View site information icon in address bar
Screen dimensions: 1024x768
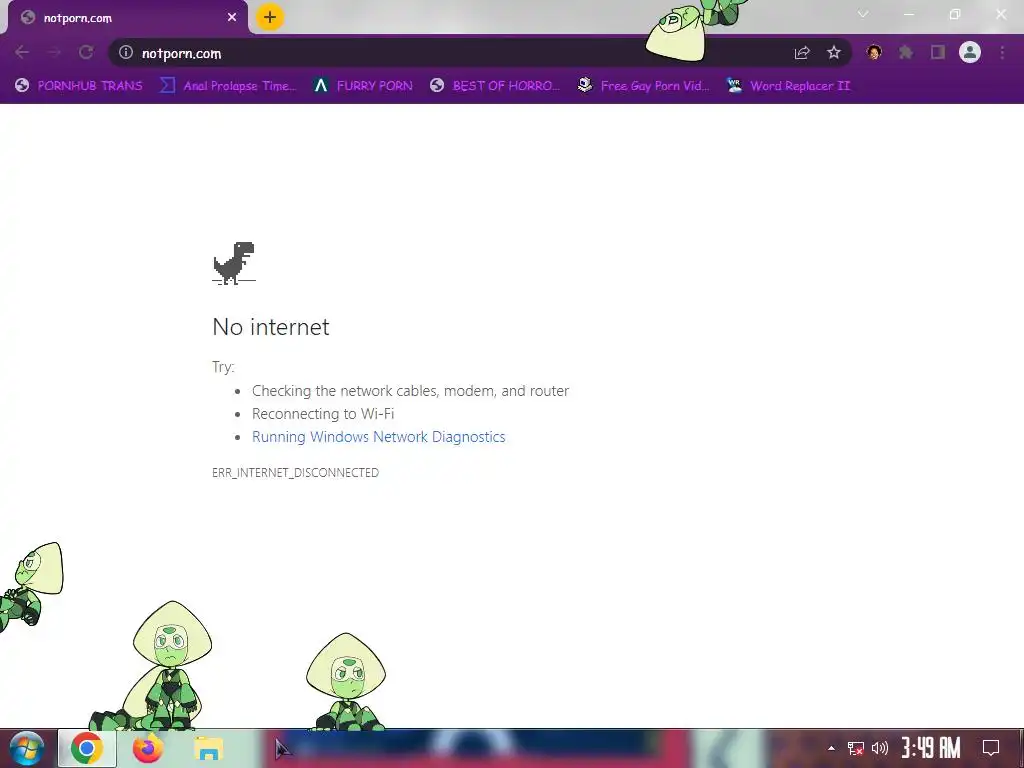coord(126,52)
